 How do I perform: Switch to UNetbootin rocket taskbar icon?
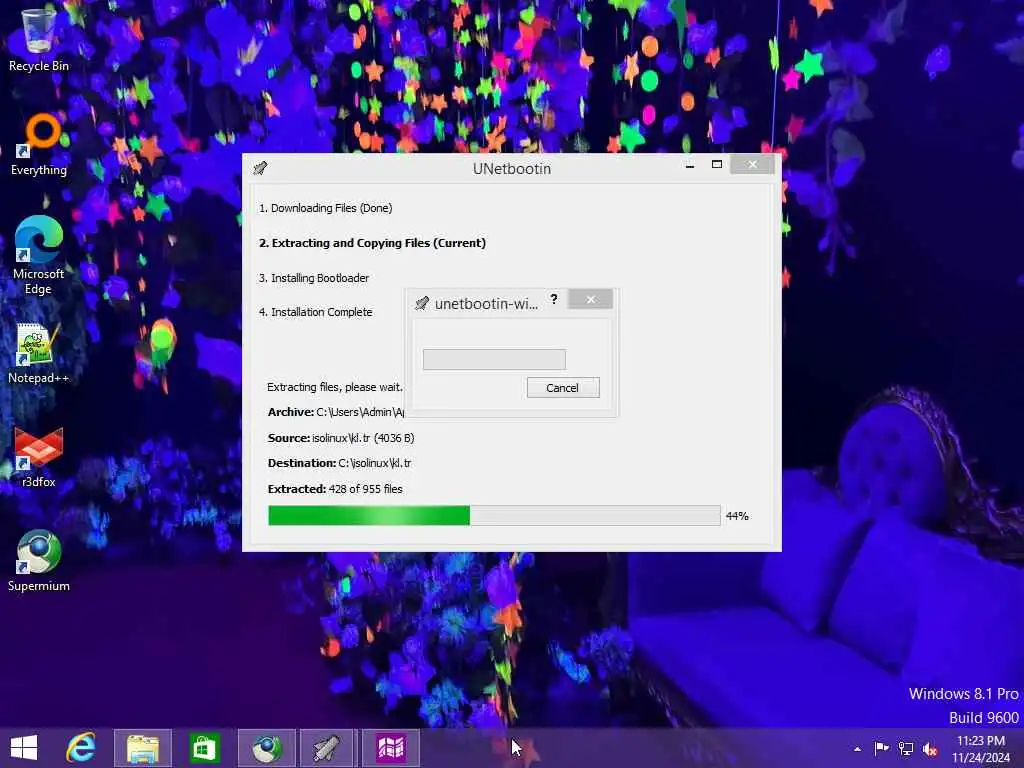(x=327, y=748)
